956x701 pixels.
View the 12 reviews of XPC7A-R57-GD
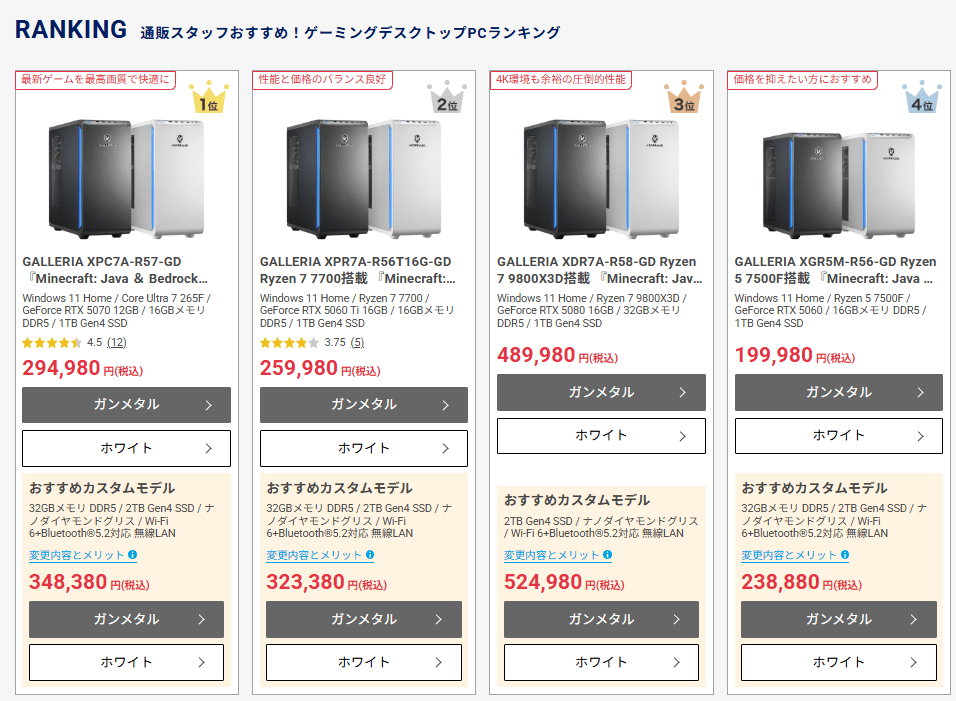(117, 343)
